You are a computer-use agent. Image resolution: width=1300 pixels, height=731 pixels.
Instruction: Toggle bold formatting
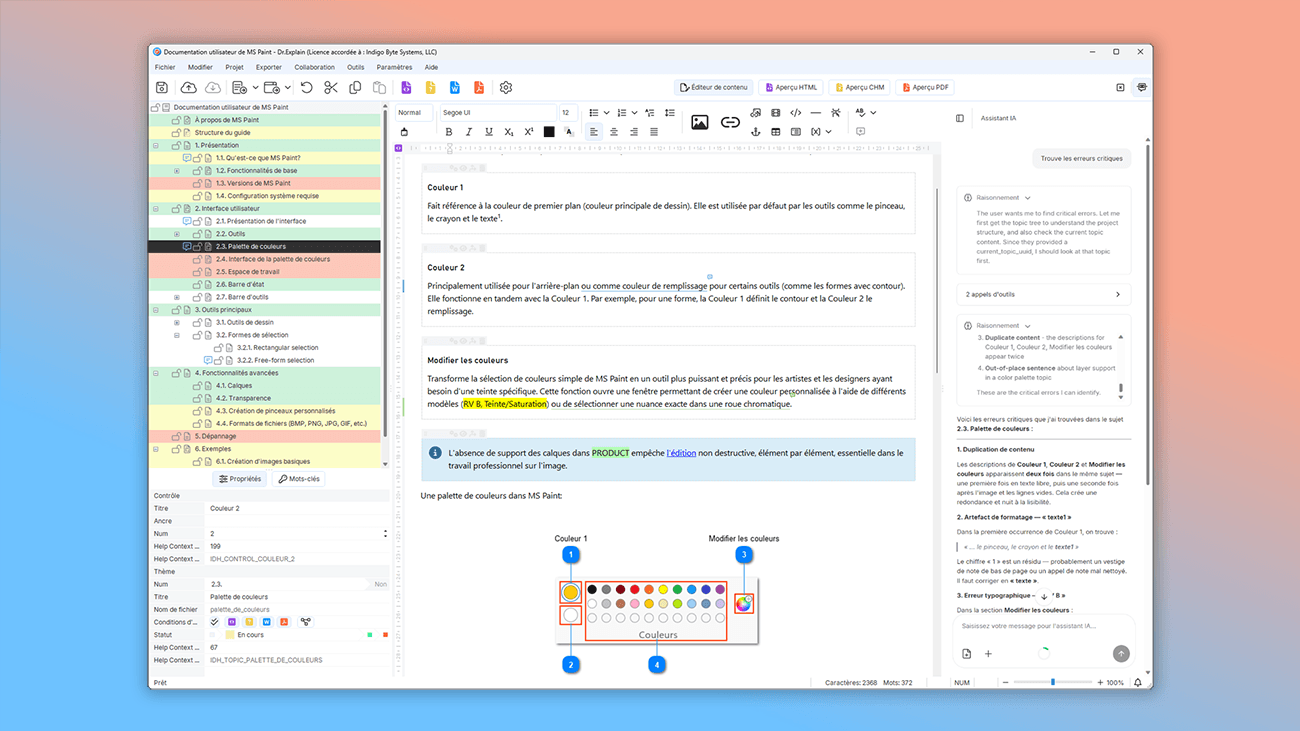click(448, 132)
